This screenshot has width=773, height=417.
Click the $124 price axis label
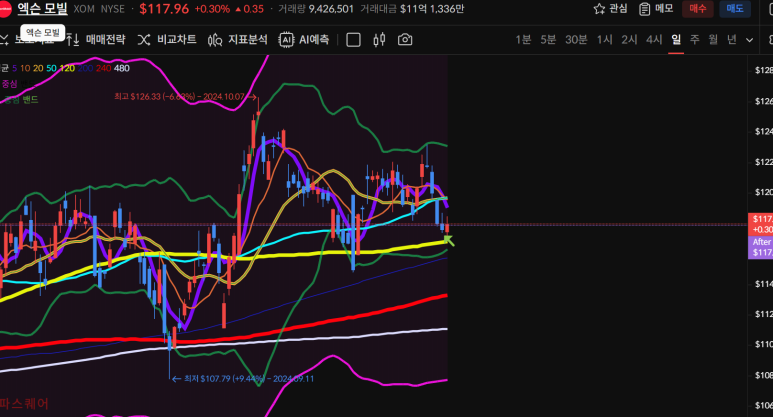click(x=764, y=131)
